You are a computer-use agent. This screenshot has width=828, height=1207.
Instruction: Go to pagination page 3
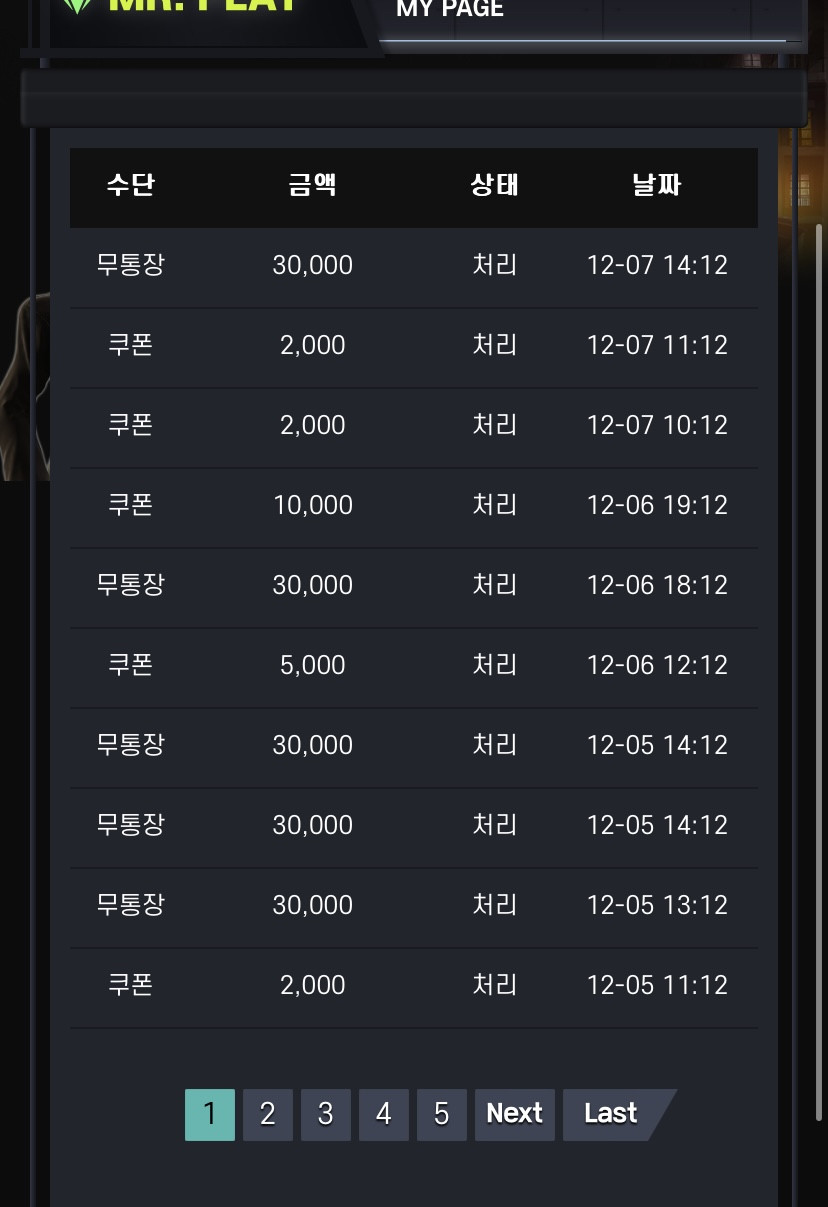326,1114
